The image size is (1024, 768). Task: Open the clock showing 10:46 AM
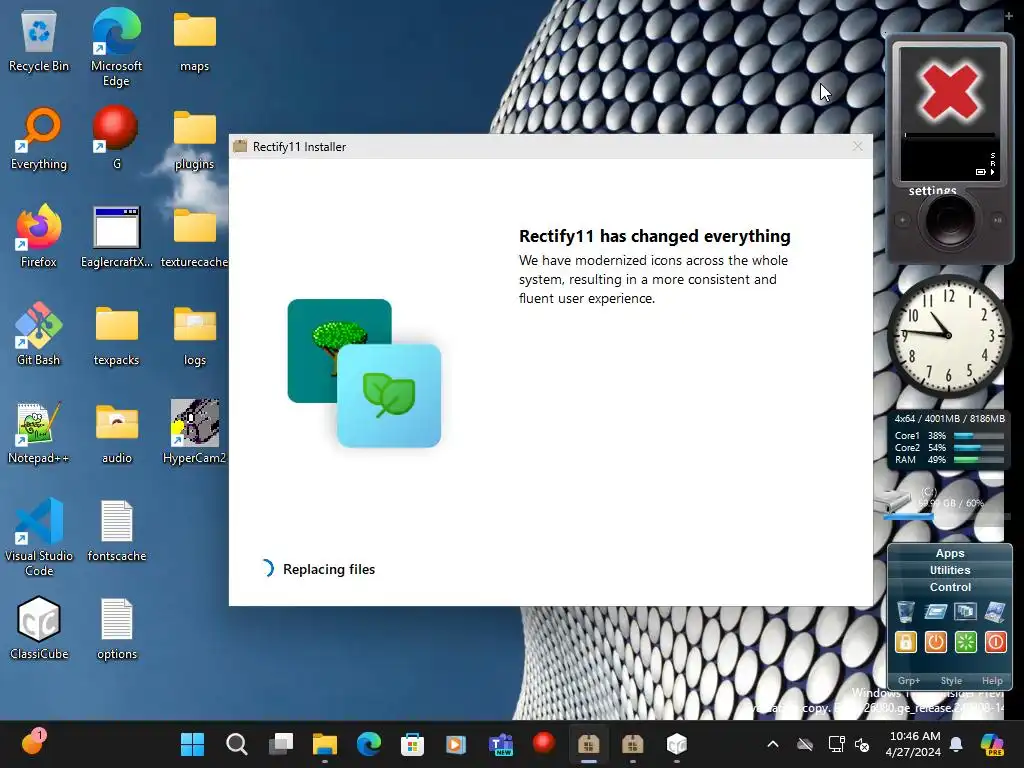point(914,744)
